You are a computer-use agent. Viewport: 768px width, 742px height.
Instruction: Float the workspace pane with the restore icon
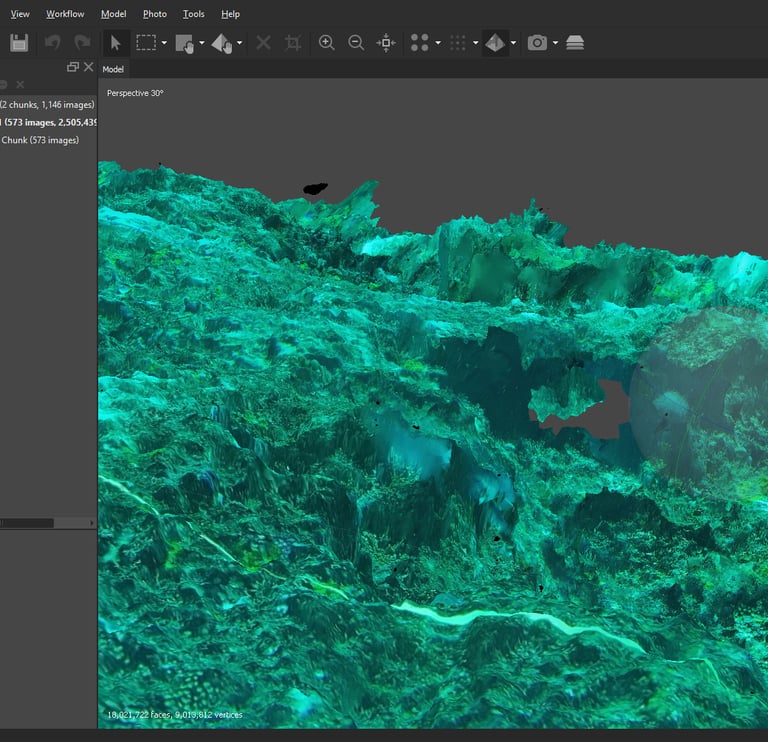[x=72, y=67]
